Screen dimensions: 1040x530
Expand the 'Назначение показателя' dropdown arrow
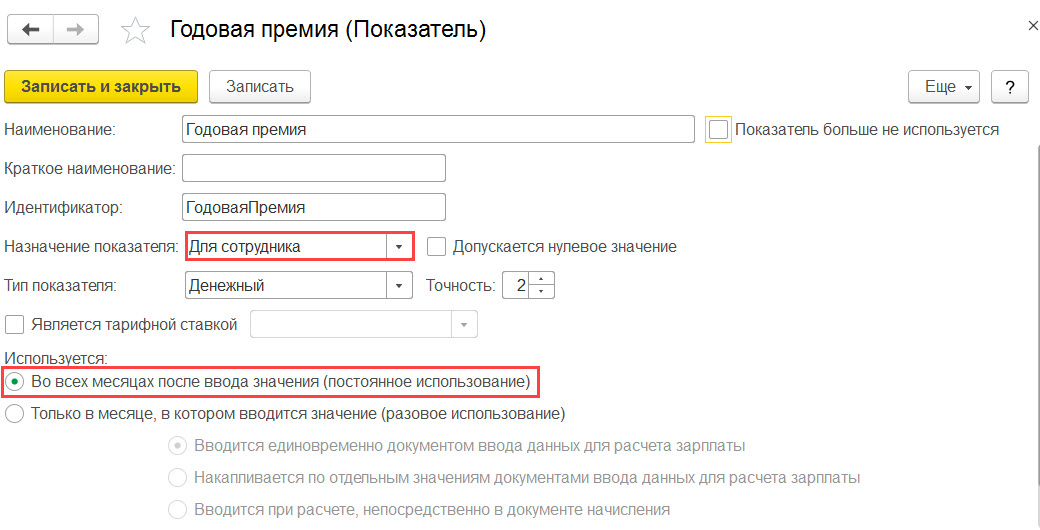399,247
